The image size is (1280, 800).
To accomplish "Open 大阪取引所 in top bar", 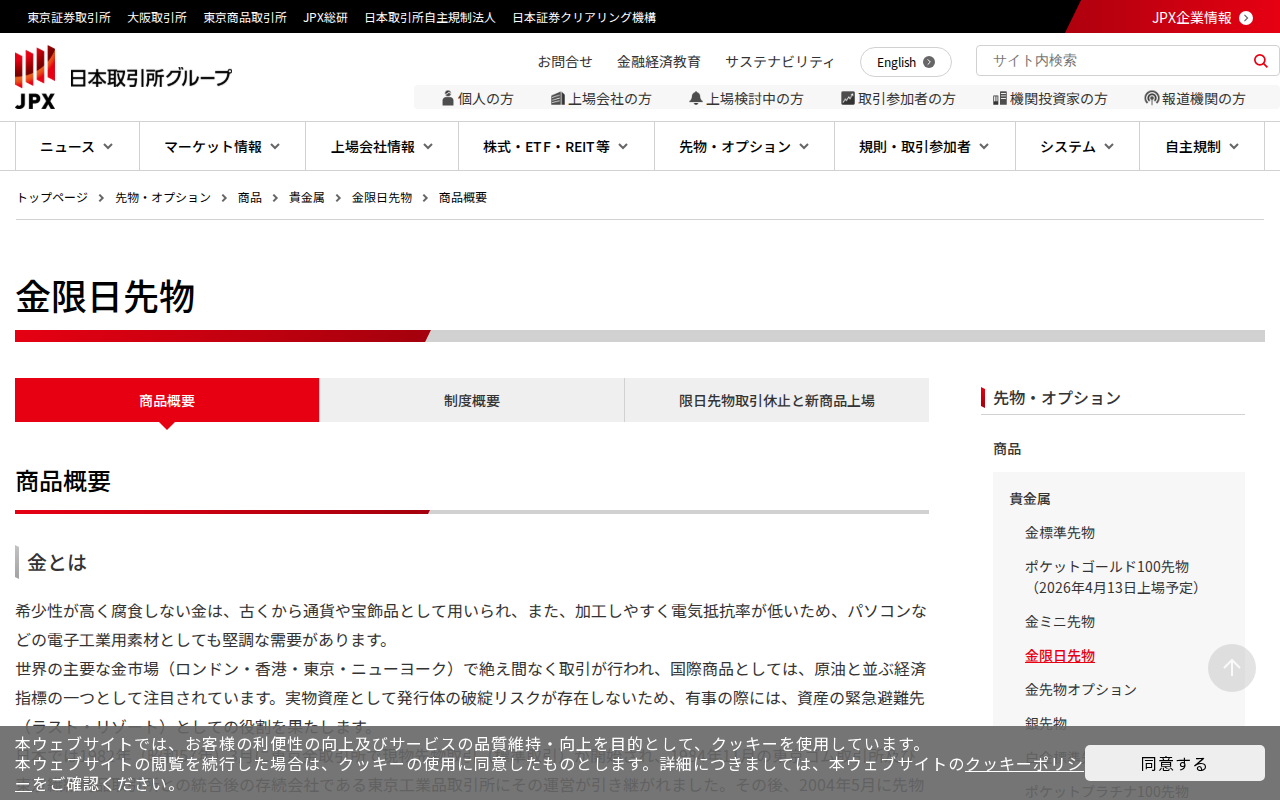I will click(157, 17).
